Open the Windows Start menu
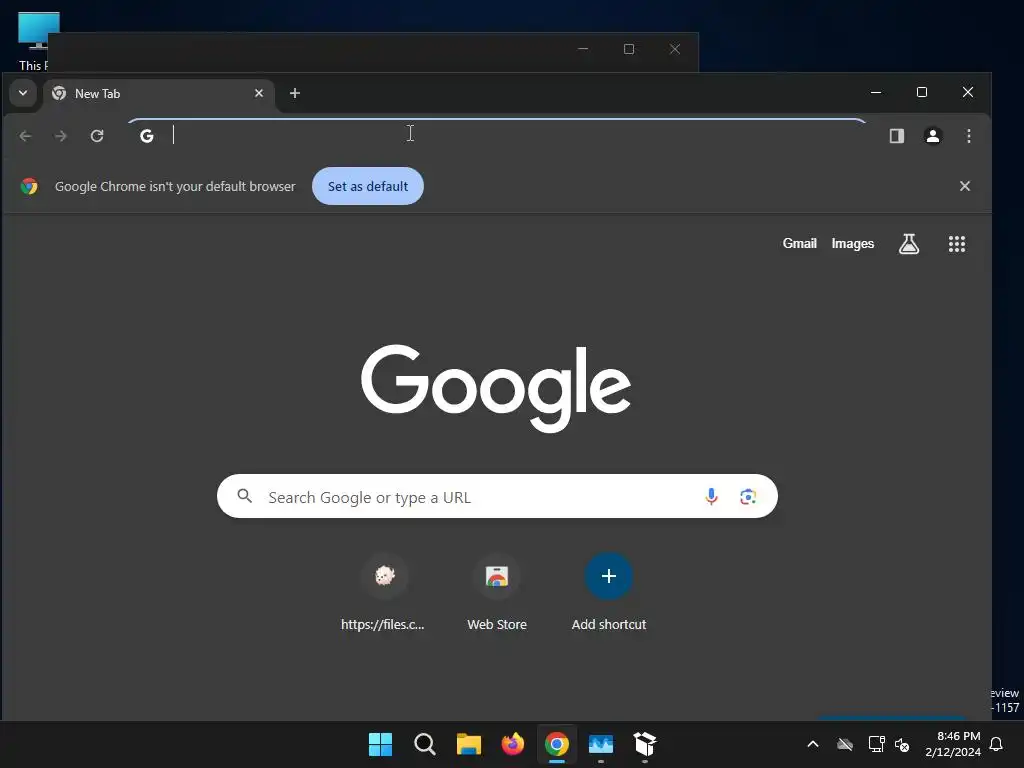The image size is (1024, 768). click(380, 744)
